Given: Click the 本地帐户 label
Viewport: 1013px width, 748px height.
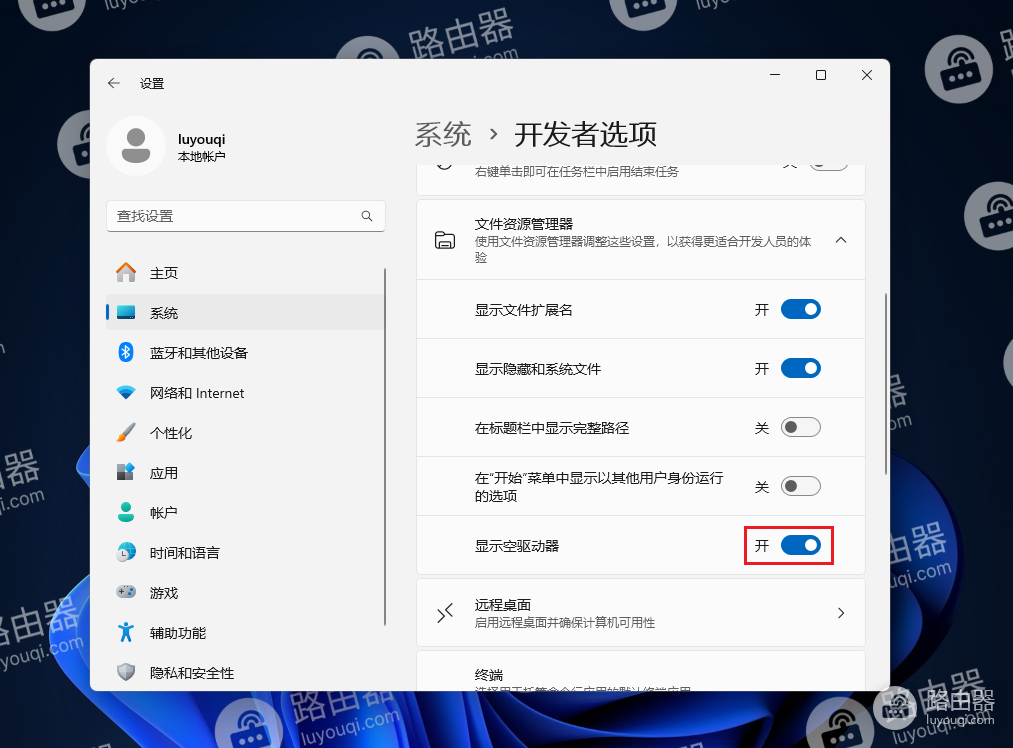Looking at the screenshot, I should point(202,156).
